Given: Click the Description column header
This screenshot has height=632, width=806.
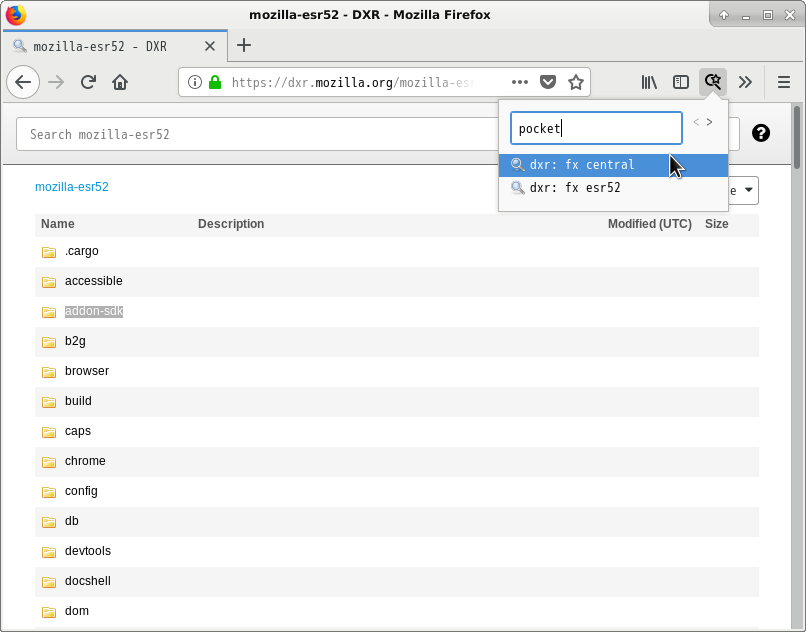Looking at the screenshot, I should pos(231,224).
